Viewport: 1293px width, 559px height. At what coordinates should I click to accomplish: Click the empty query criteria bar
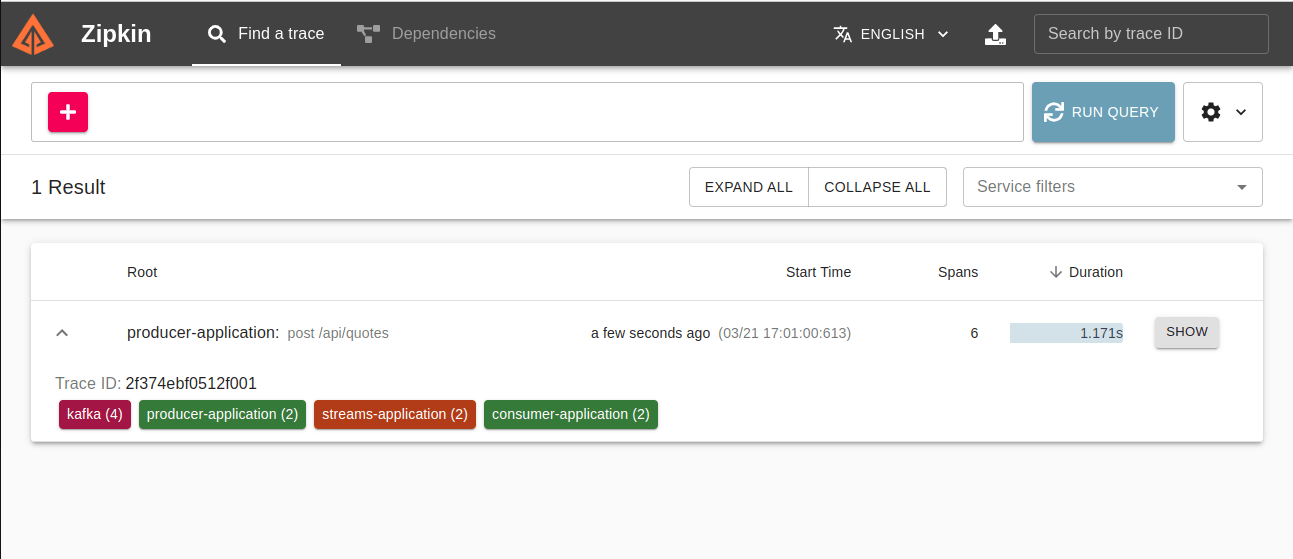[527, 112]
